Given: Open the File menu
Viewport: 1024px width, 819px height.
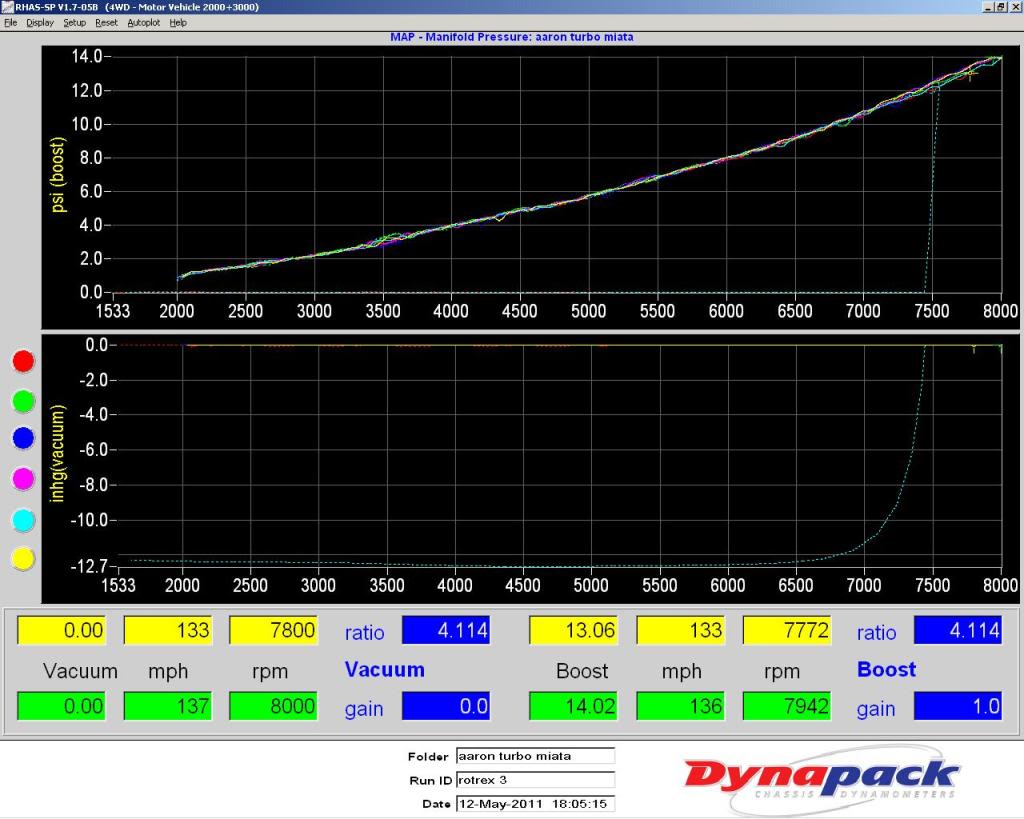Looking at the screenshot, I should click(x=10, y=22).
